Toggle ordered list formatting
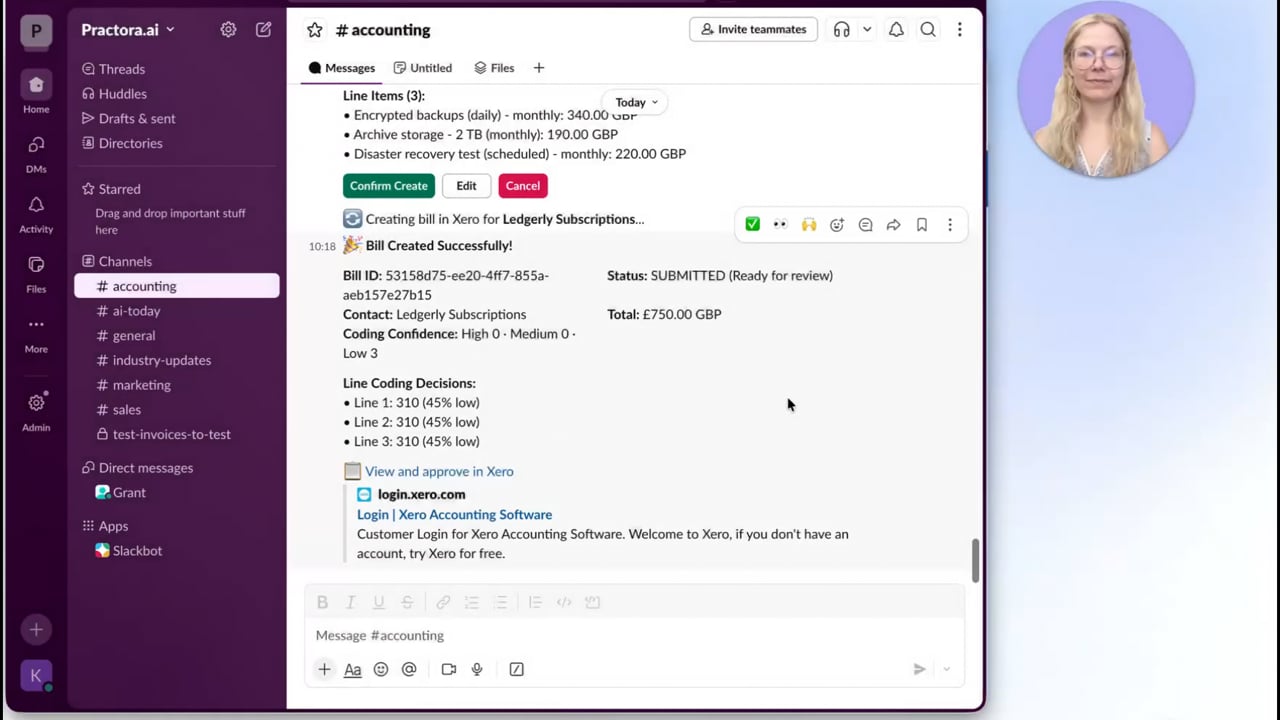The height and width of the screenshot is (720, 1280). (471, 602)
